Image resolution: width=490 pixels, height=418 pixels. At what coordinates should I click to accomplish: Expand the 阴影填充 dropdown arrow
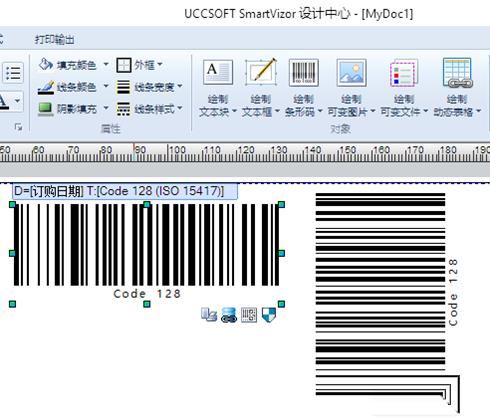pos(106,108)
